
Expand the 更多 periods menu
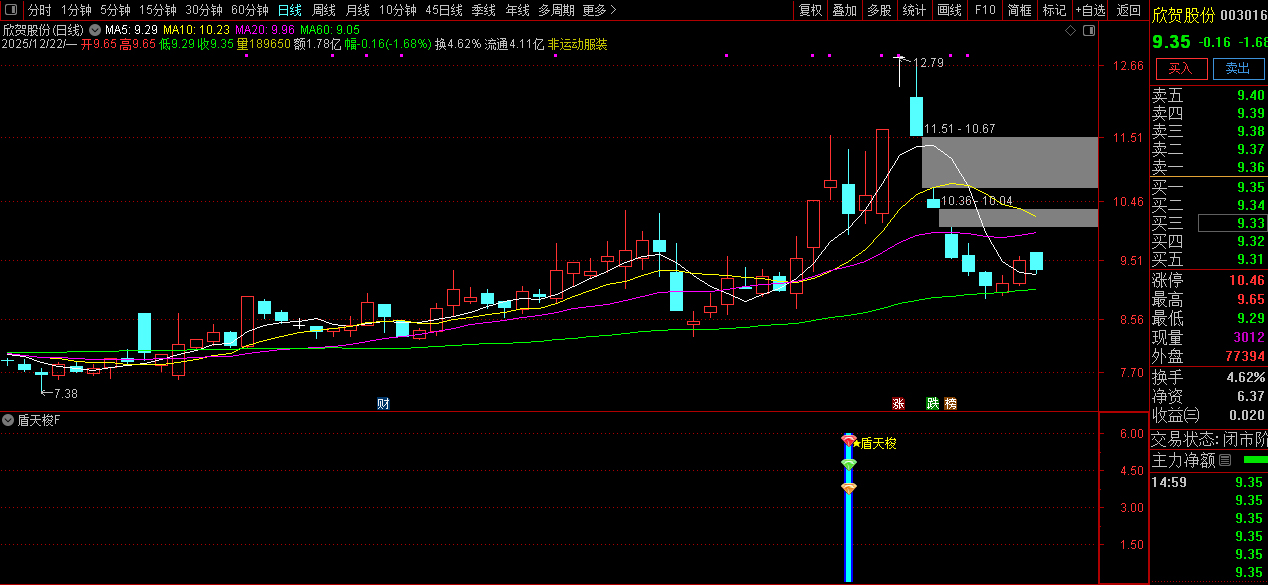599,10
